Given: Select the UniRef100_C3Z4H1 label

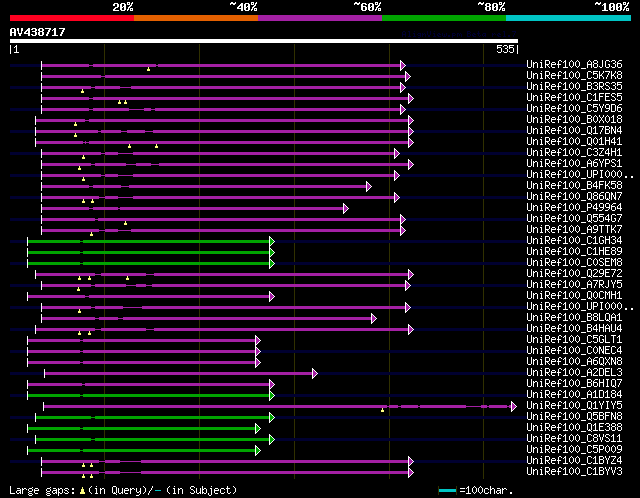Looking at the screenshot, I should click(x=574, y=153).
